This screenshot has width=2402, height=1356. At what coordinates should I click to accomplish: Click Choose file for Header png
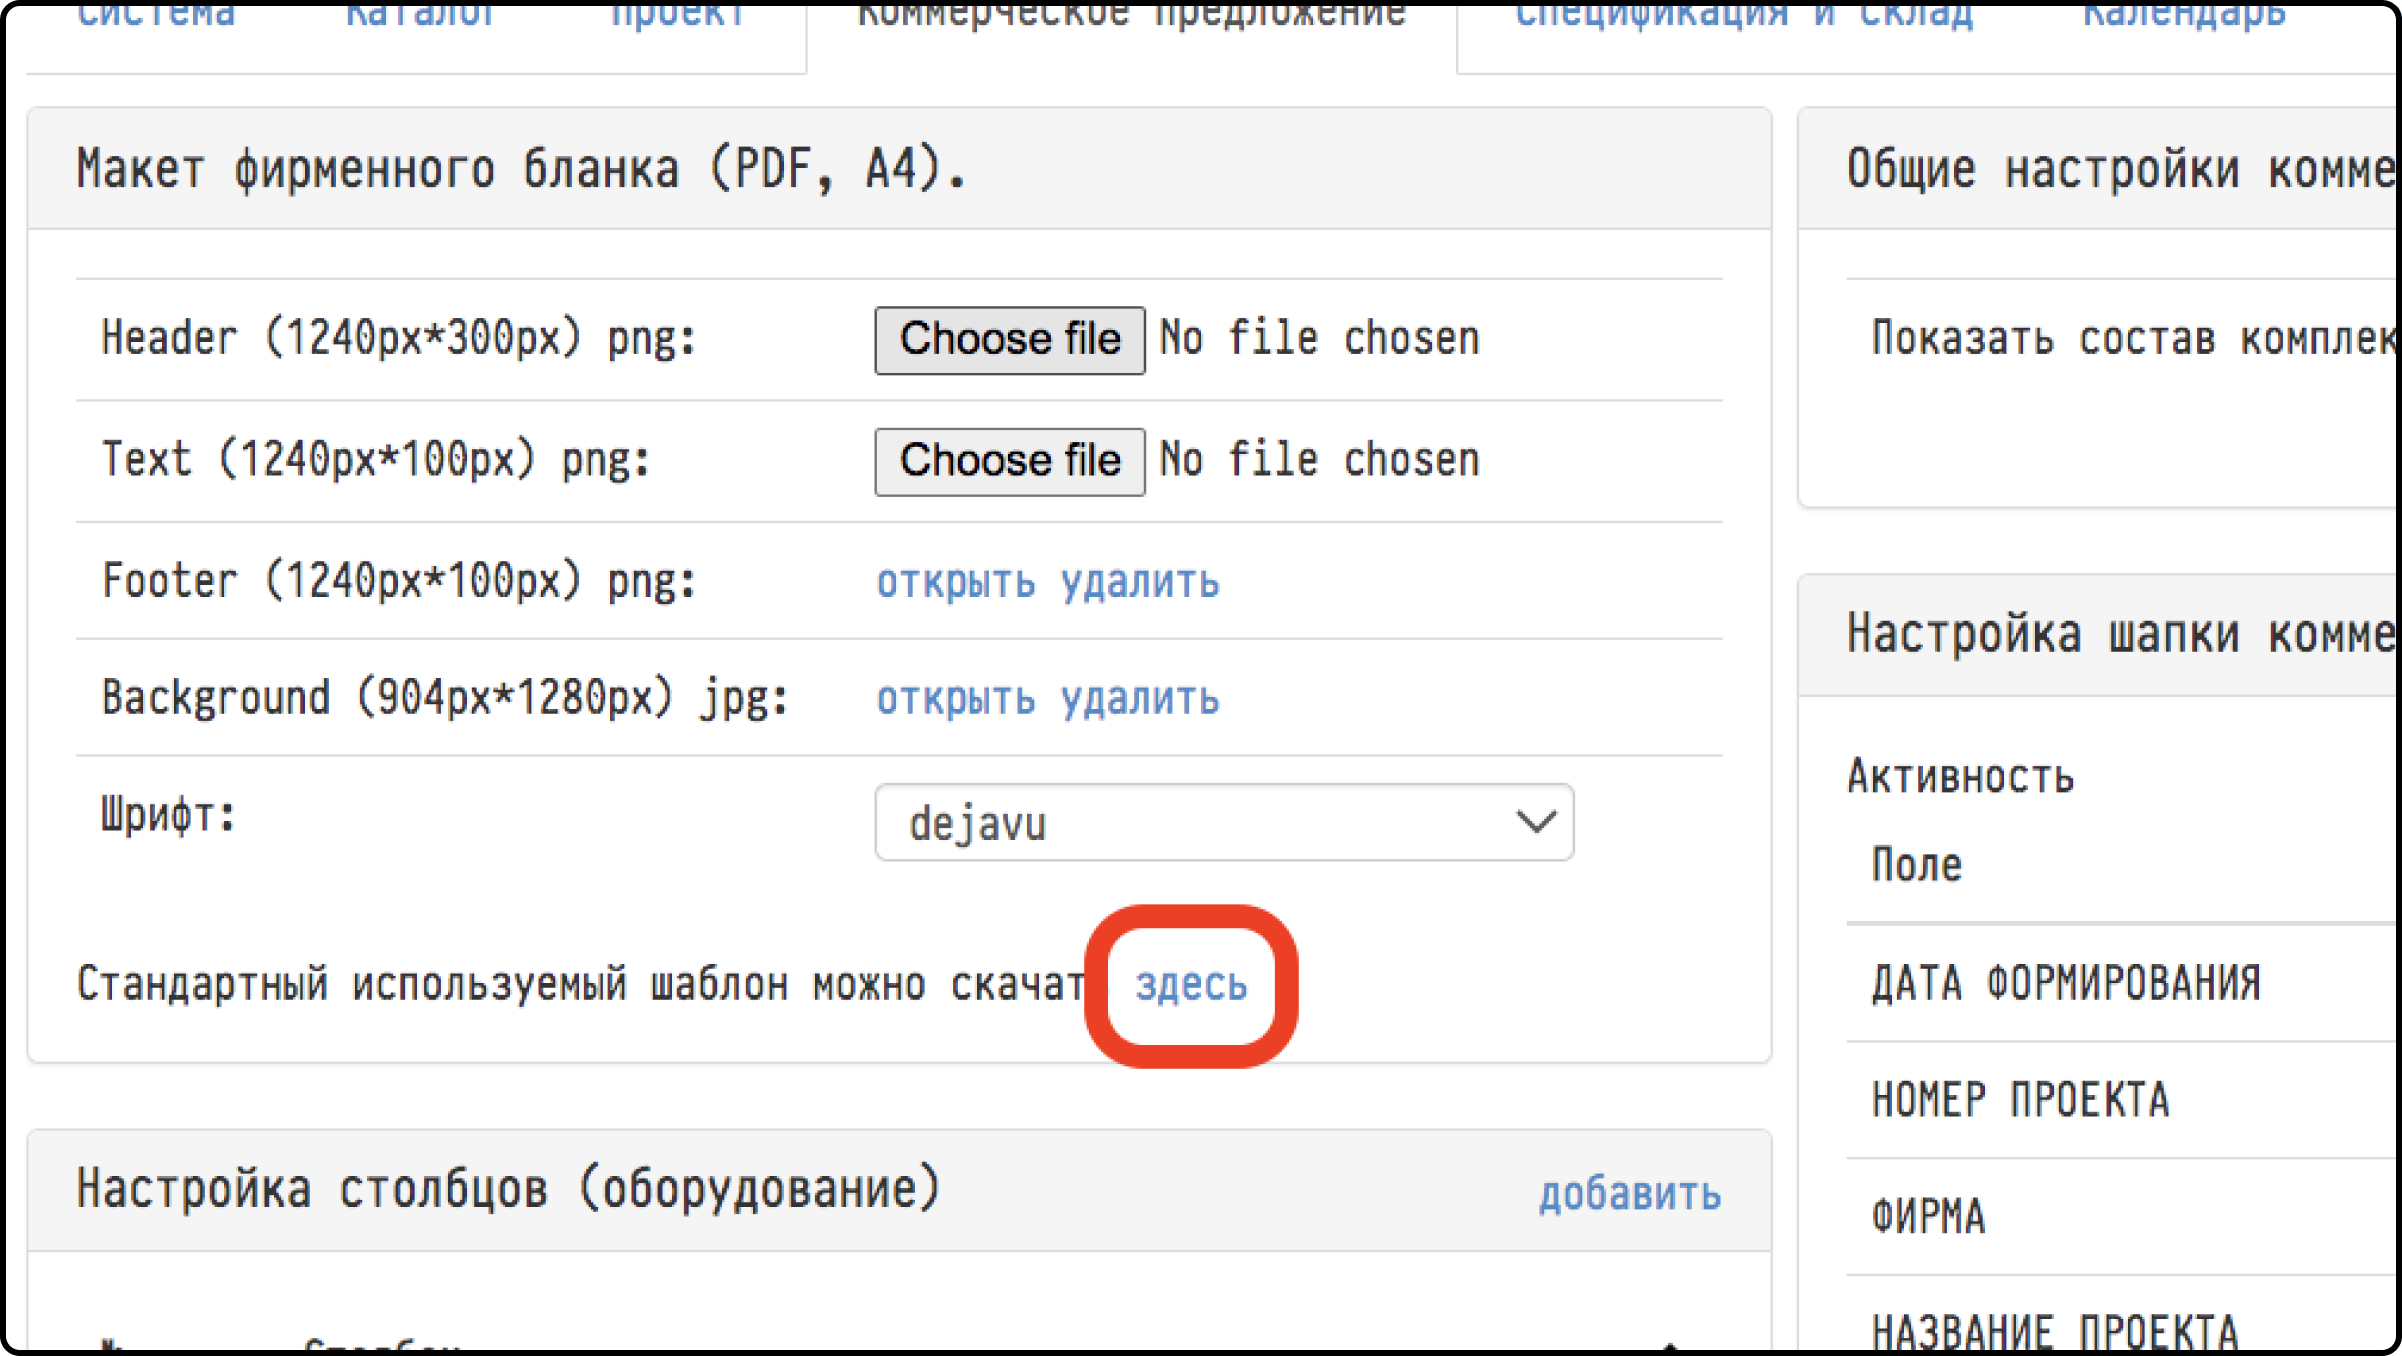(x=1009, y=340)
